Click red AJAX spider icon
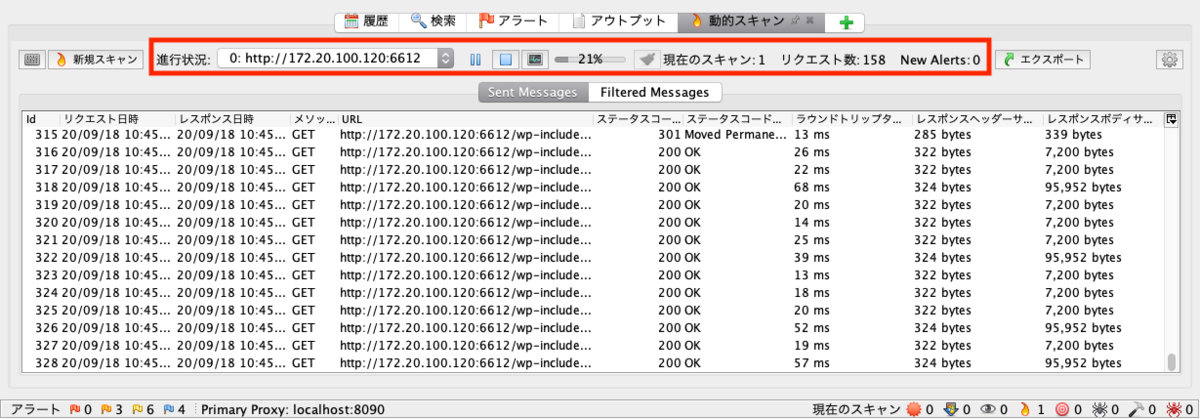 (x=1174, y=409)
